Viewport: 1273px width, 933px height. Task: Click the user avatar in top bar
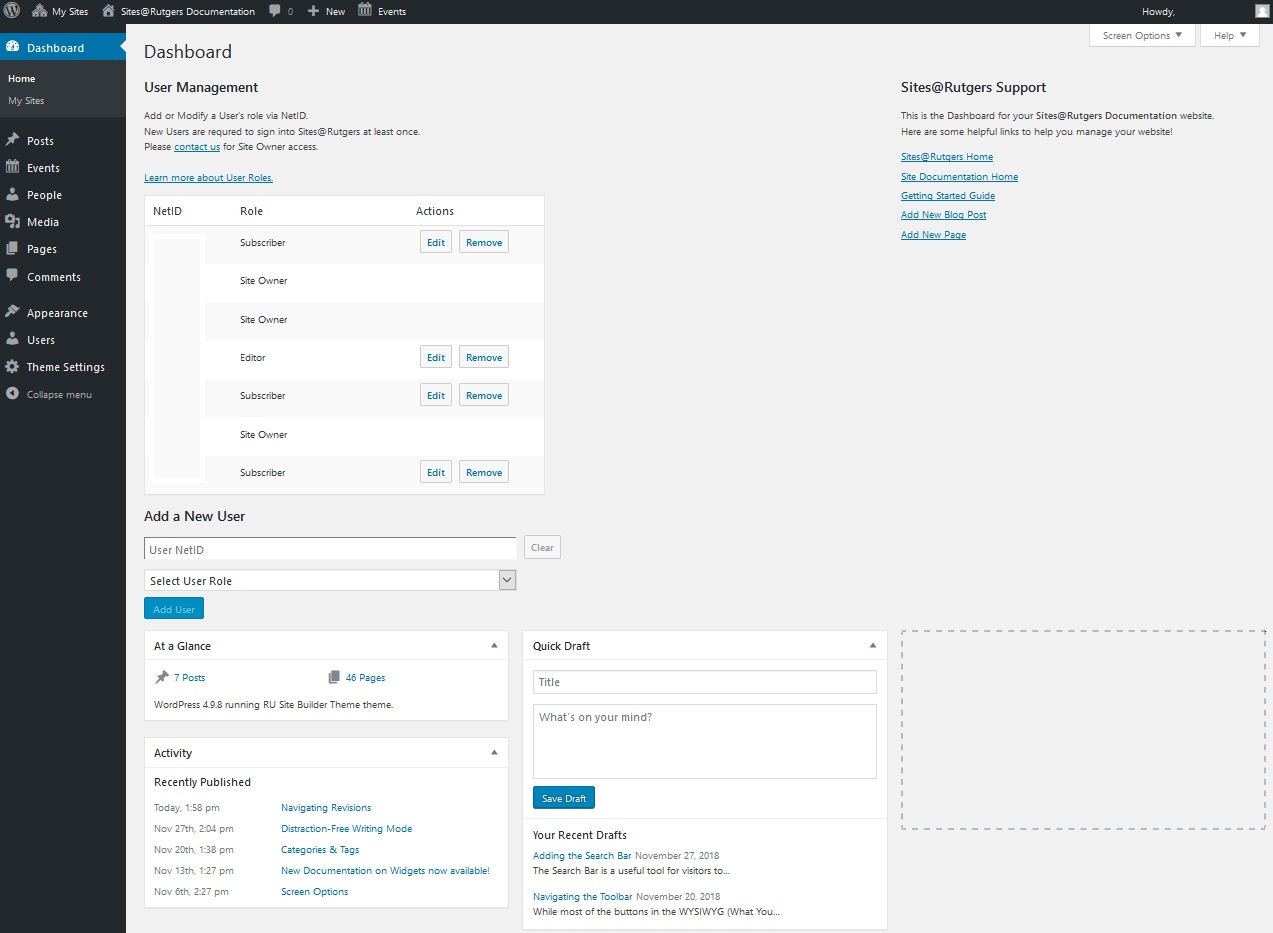(1261, 11)
